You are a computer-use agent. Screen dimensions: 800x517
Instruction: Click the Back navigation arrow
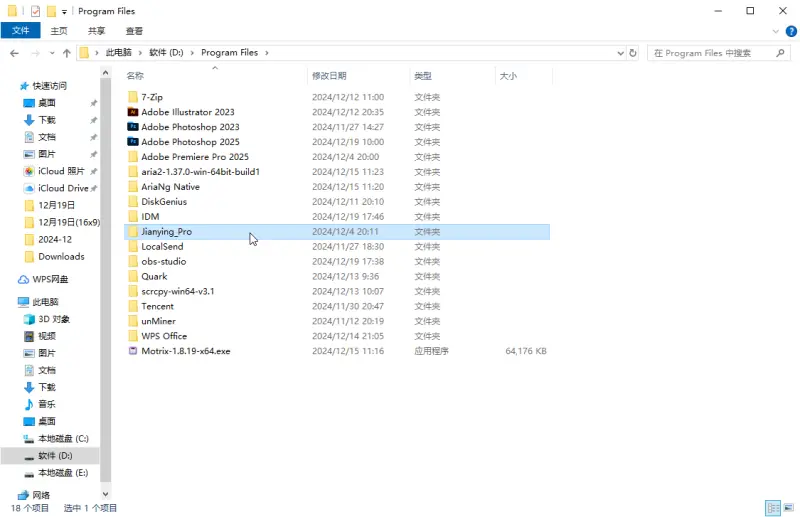(x=15, y=53)
